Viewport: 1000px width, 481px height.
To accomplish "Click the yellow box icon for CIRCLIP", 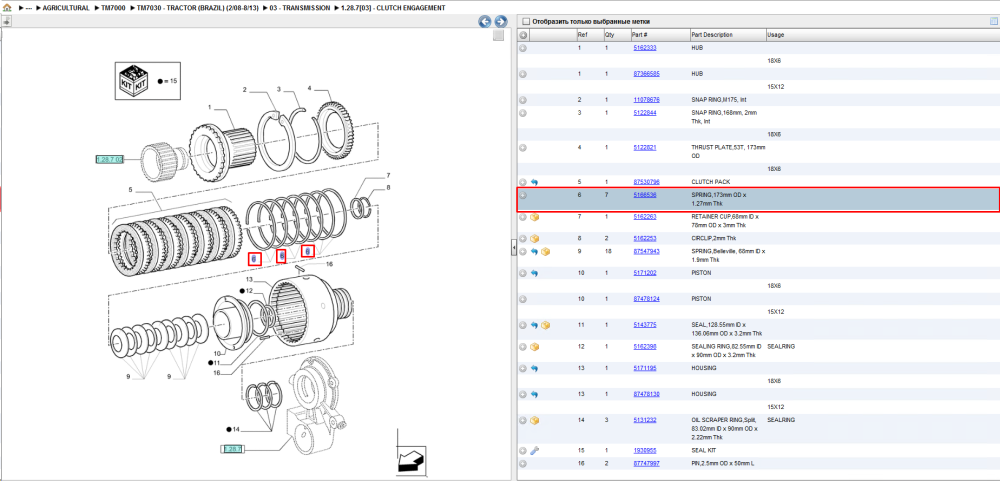I will pyautogui.click(x=534, y=238).
